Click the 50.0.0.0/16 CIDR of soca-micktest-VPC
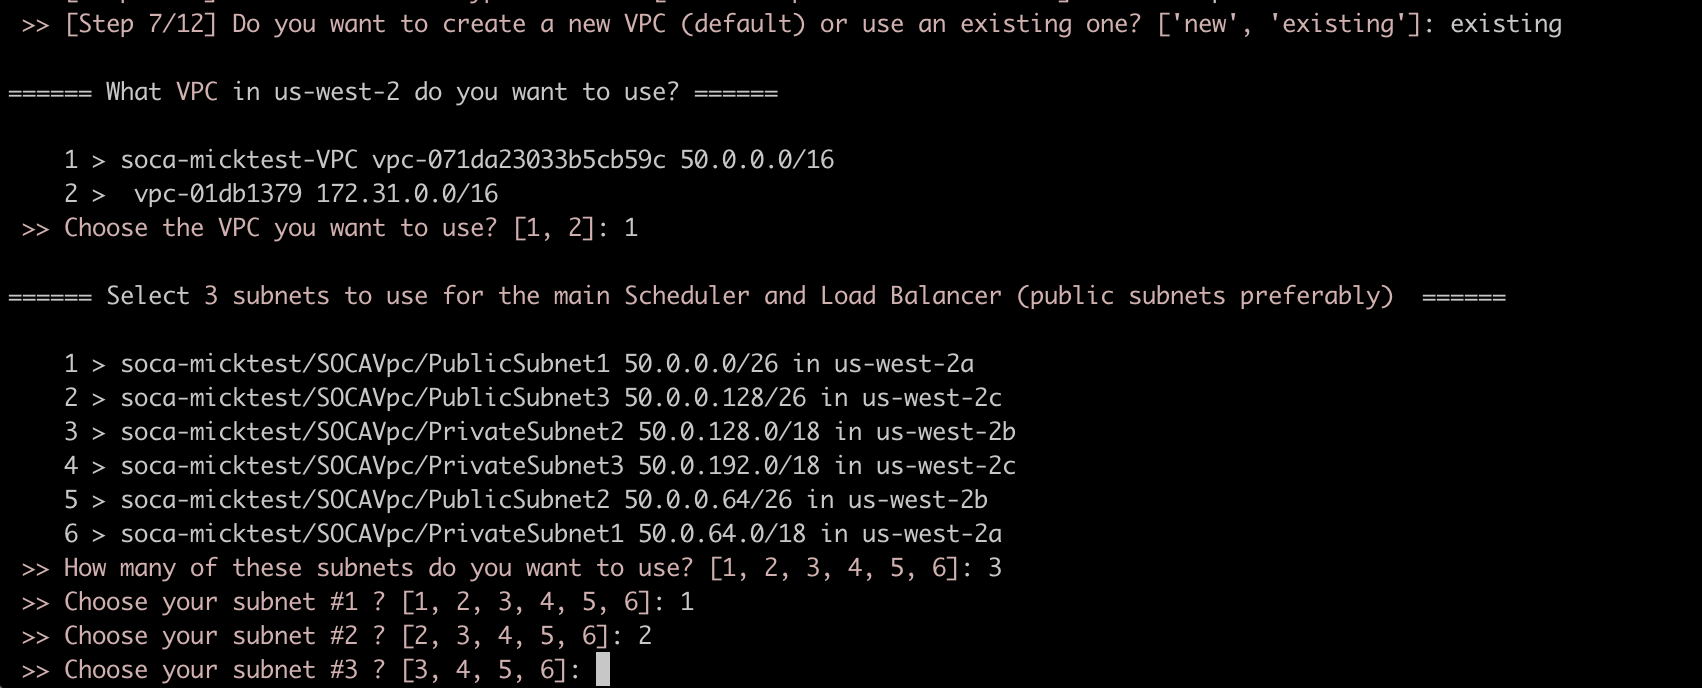The width and height of the screenshot is (1702, 688). (757, 160)
